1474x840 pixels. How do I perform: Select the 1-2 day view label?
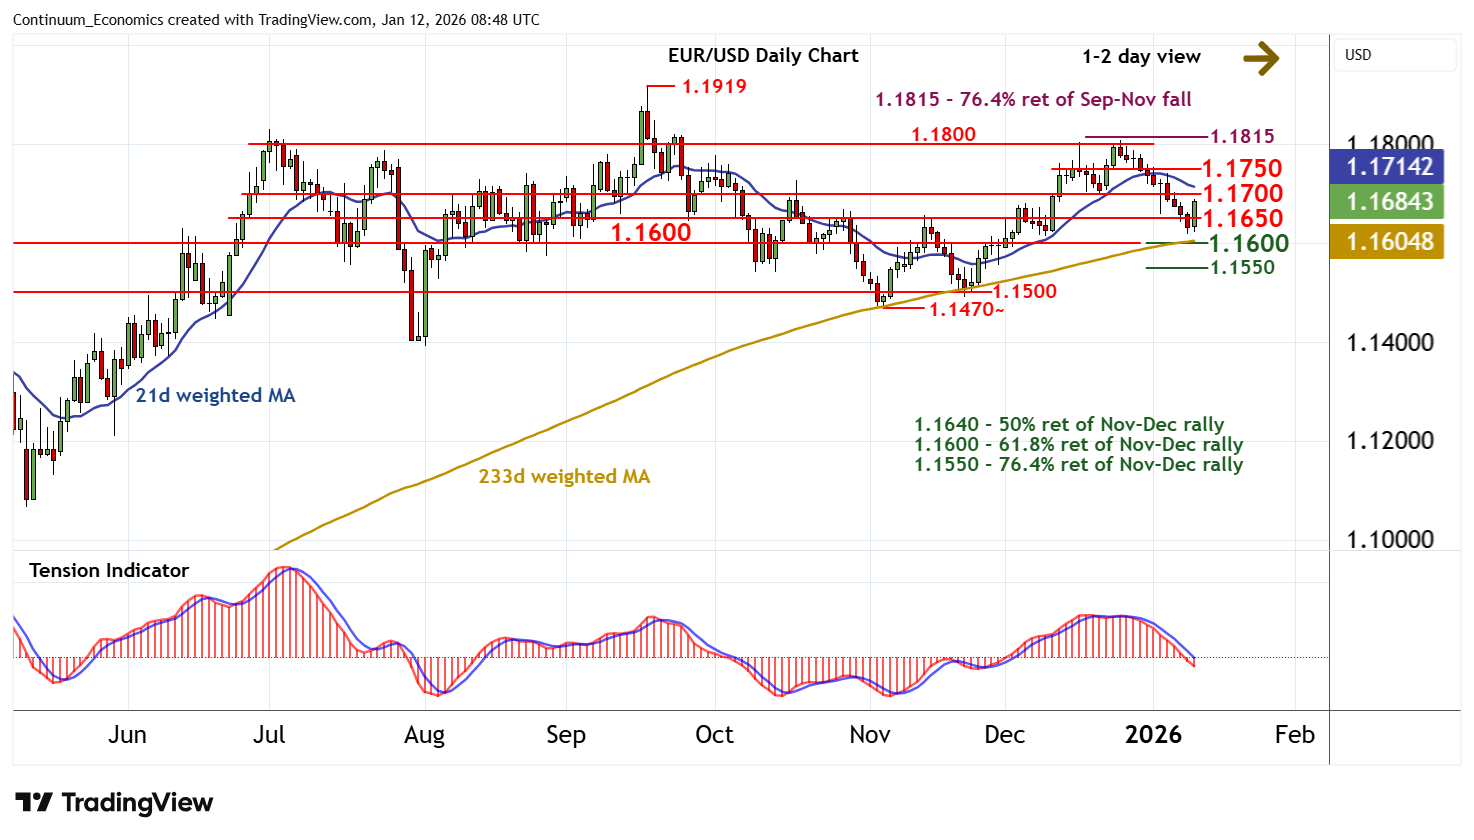(x=1141, y=57)
